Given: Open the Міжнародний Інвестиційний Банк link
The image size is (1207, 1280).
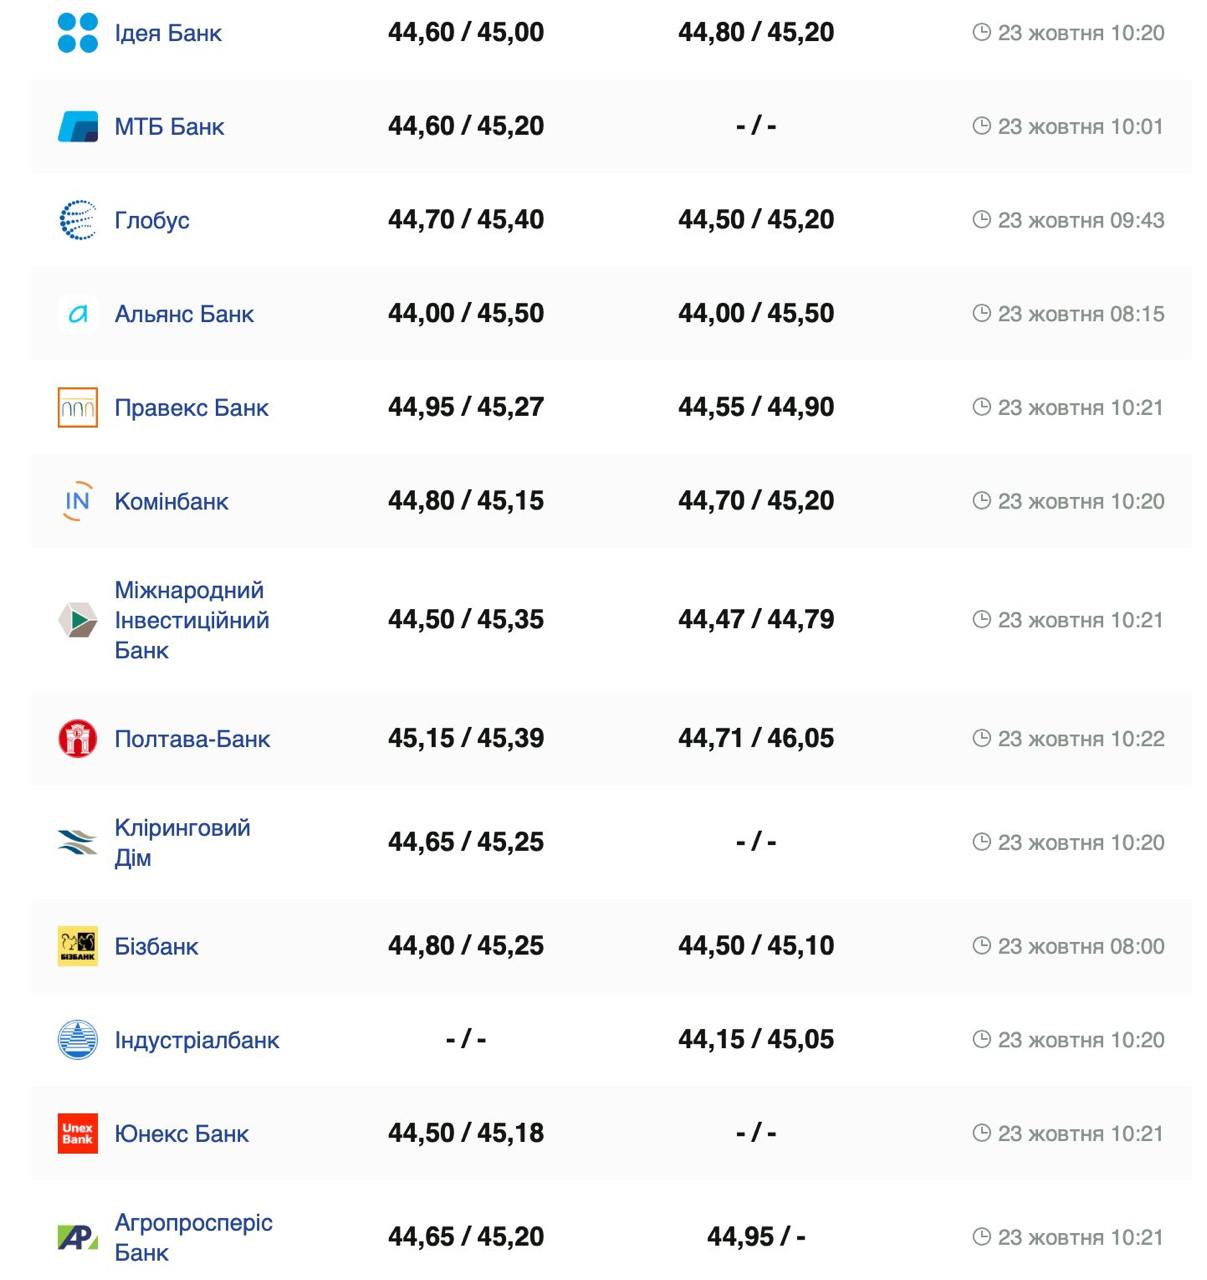Looking at the screenshot, I should tap(191, 620).
